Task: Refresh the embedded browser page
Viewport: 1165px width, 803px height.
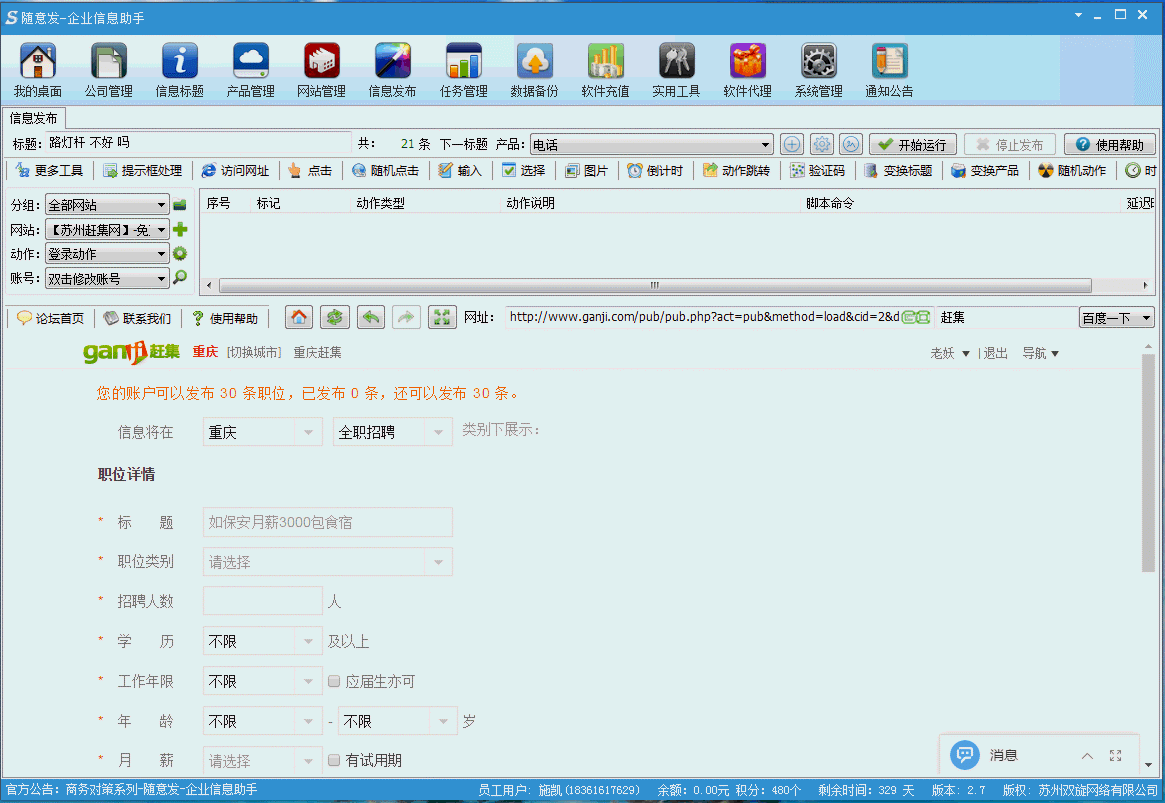Action: point(335,317)
